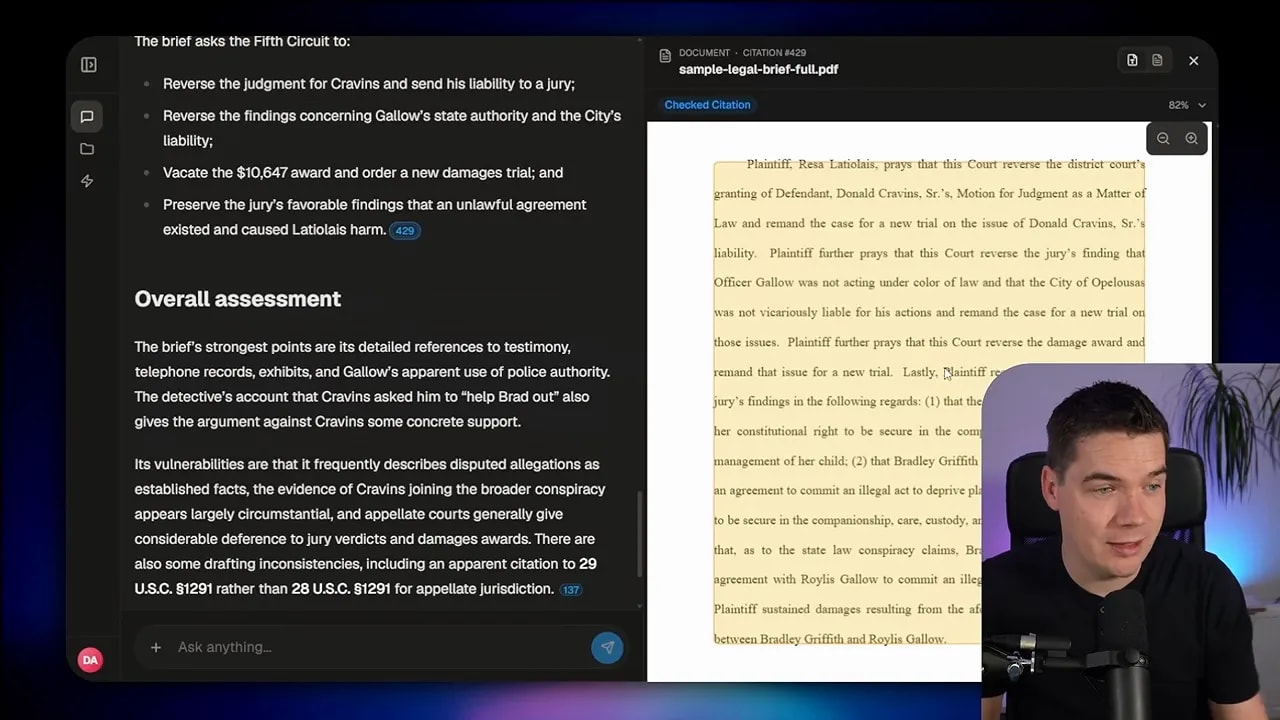Click the sample-legal-brief-full.pdf file name
Screen dimensions: 1280x720
(758, 69)
